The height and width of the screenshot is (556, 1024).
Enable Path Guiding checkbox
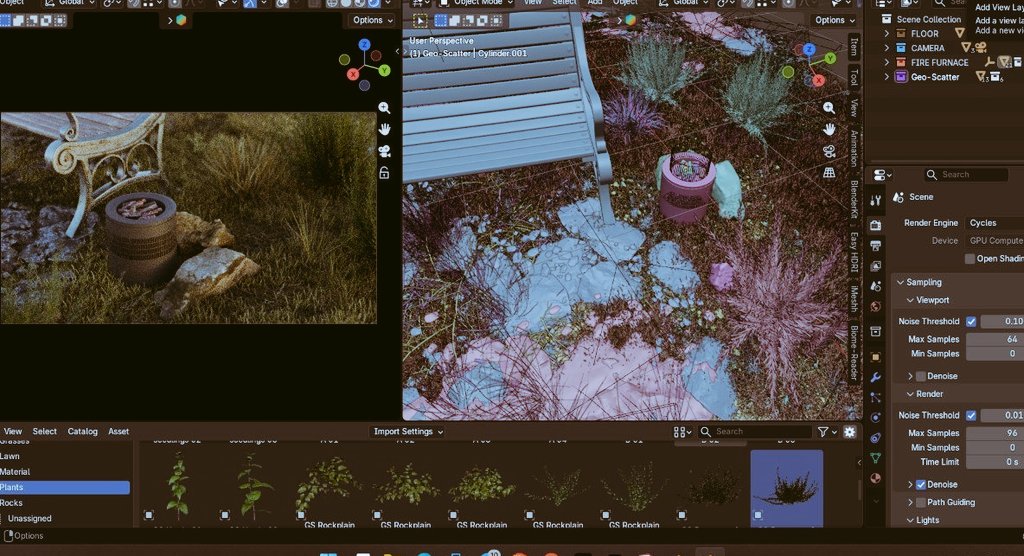tap(921, 502)
